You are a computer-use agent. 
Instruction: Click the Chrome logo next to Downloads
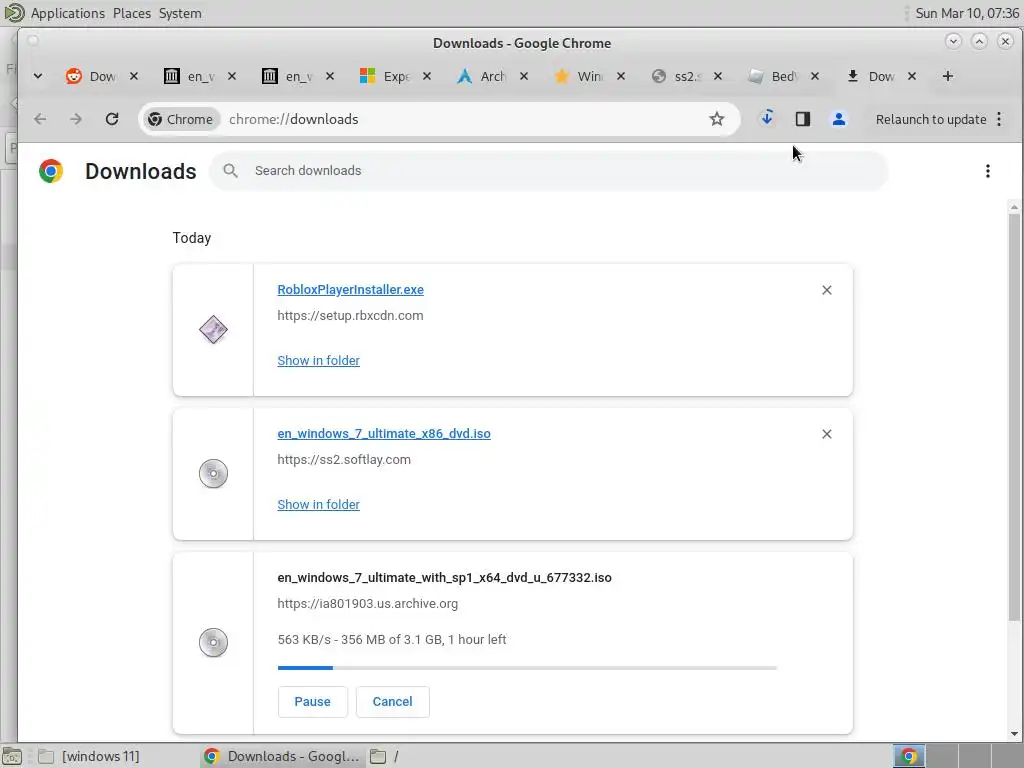point(51,171)
